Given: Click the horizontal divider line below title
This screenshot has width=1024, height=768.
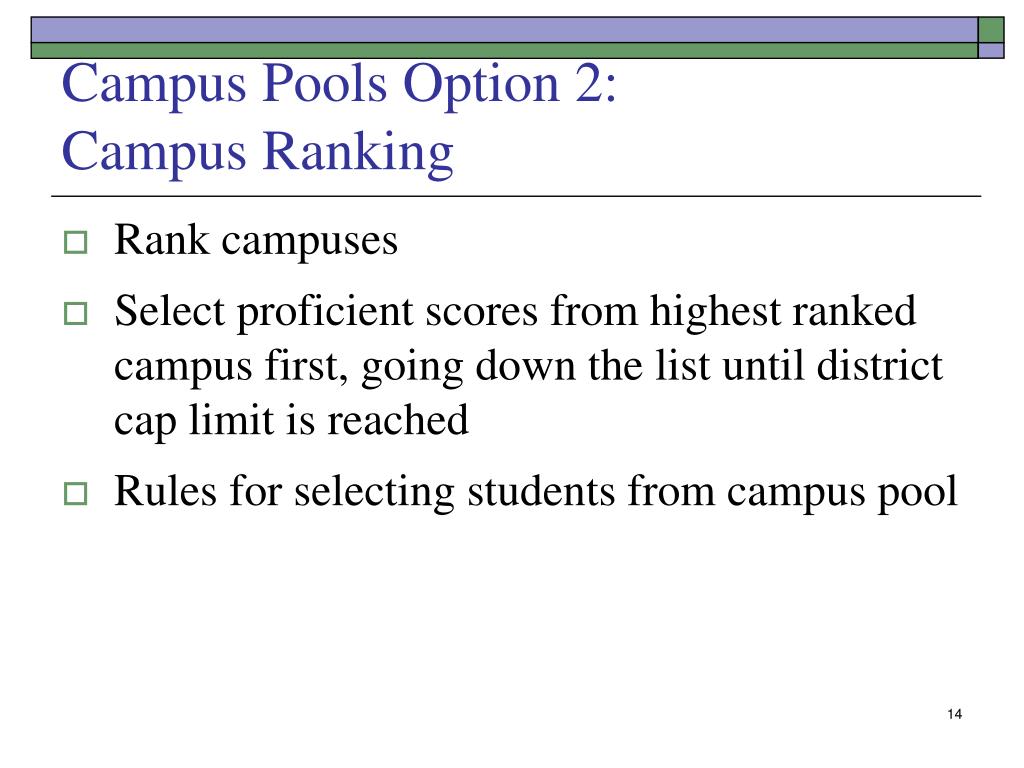Looking at the screenshot, I should (x=516, y=196).
